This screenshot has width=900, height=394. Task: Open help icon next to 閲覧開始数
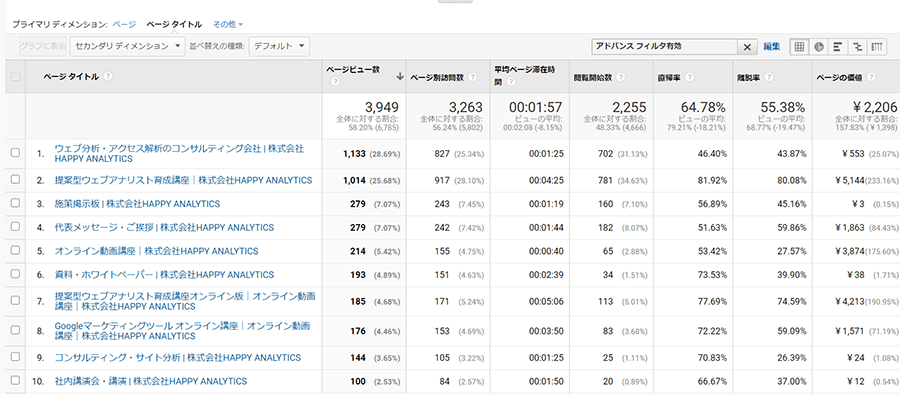(x=620, y=77)
